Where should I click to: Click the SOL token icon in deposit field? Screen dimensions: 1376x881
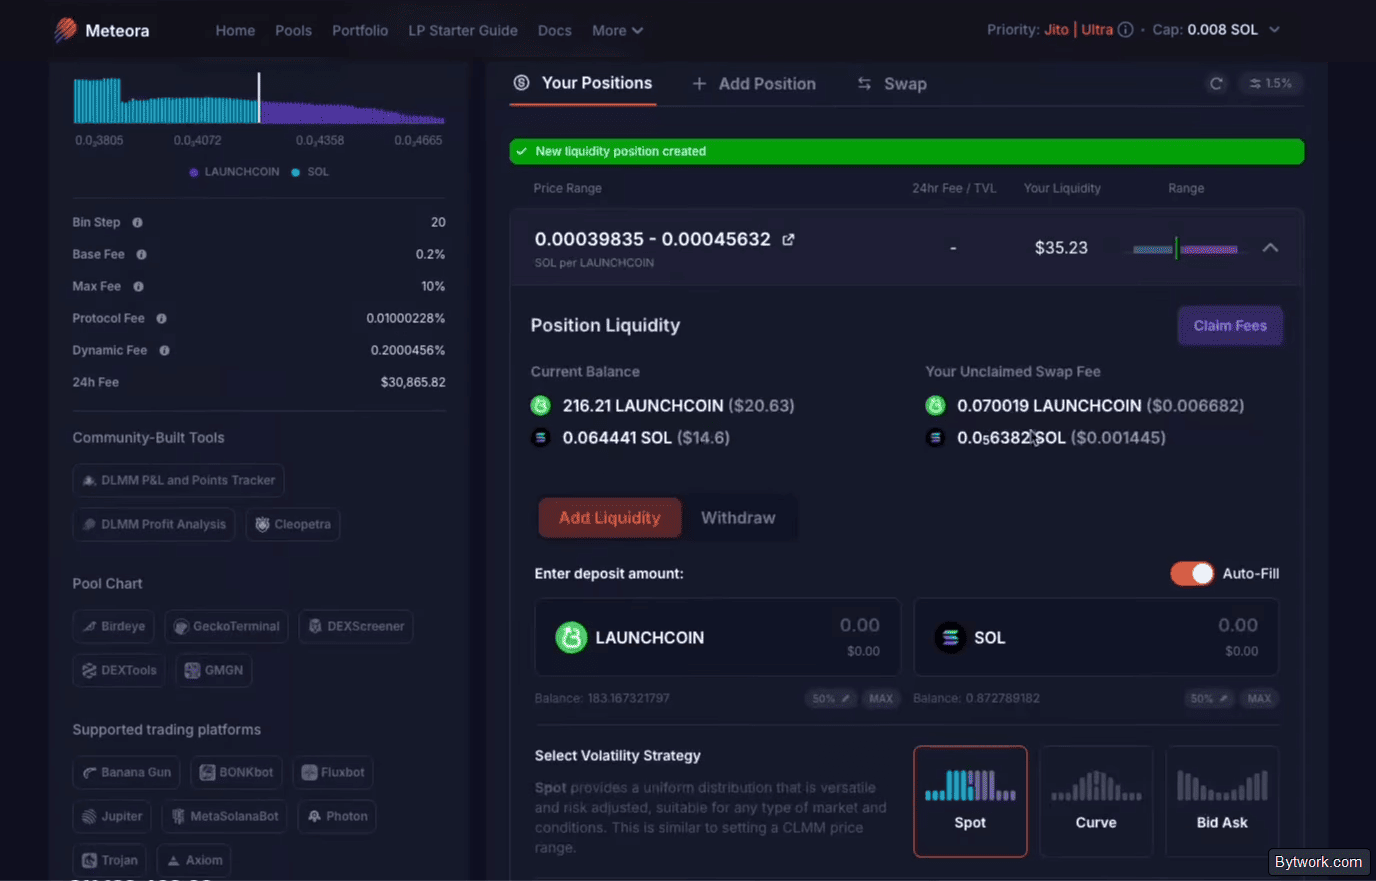950,637
